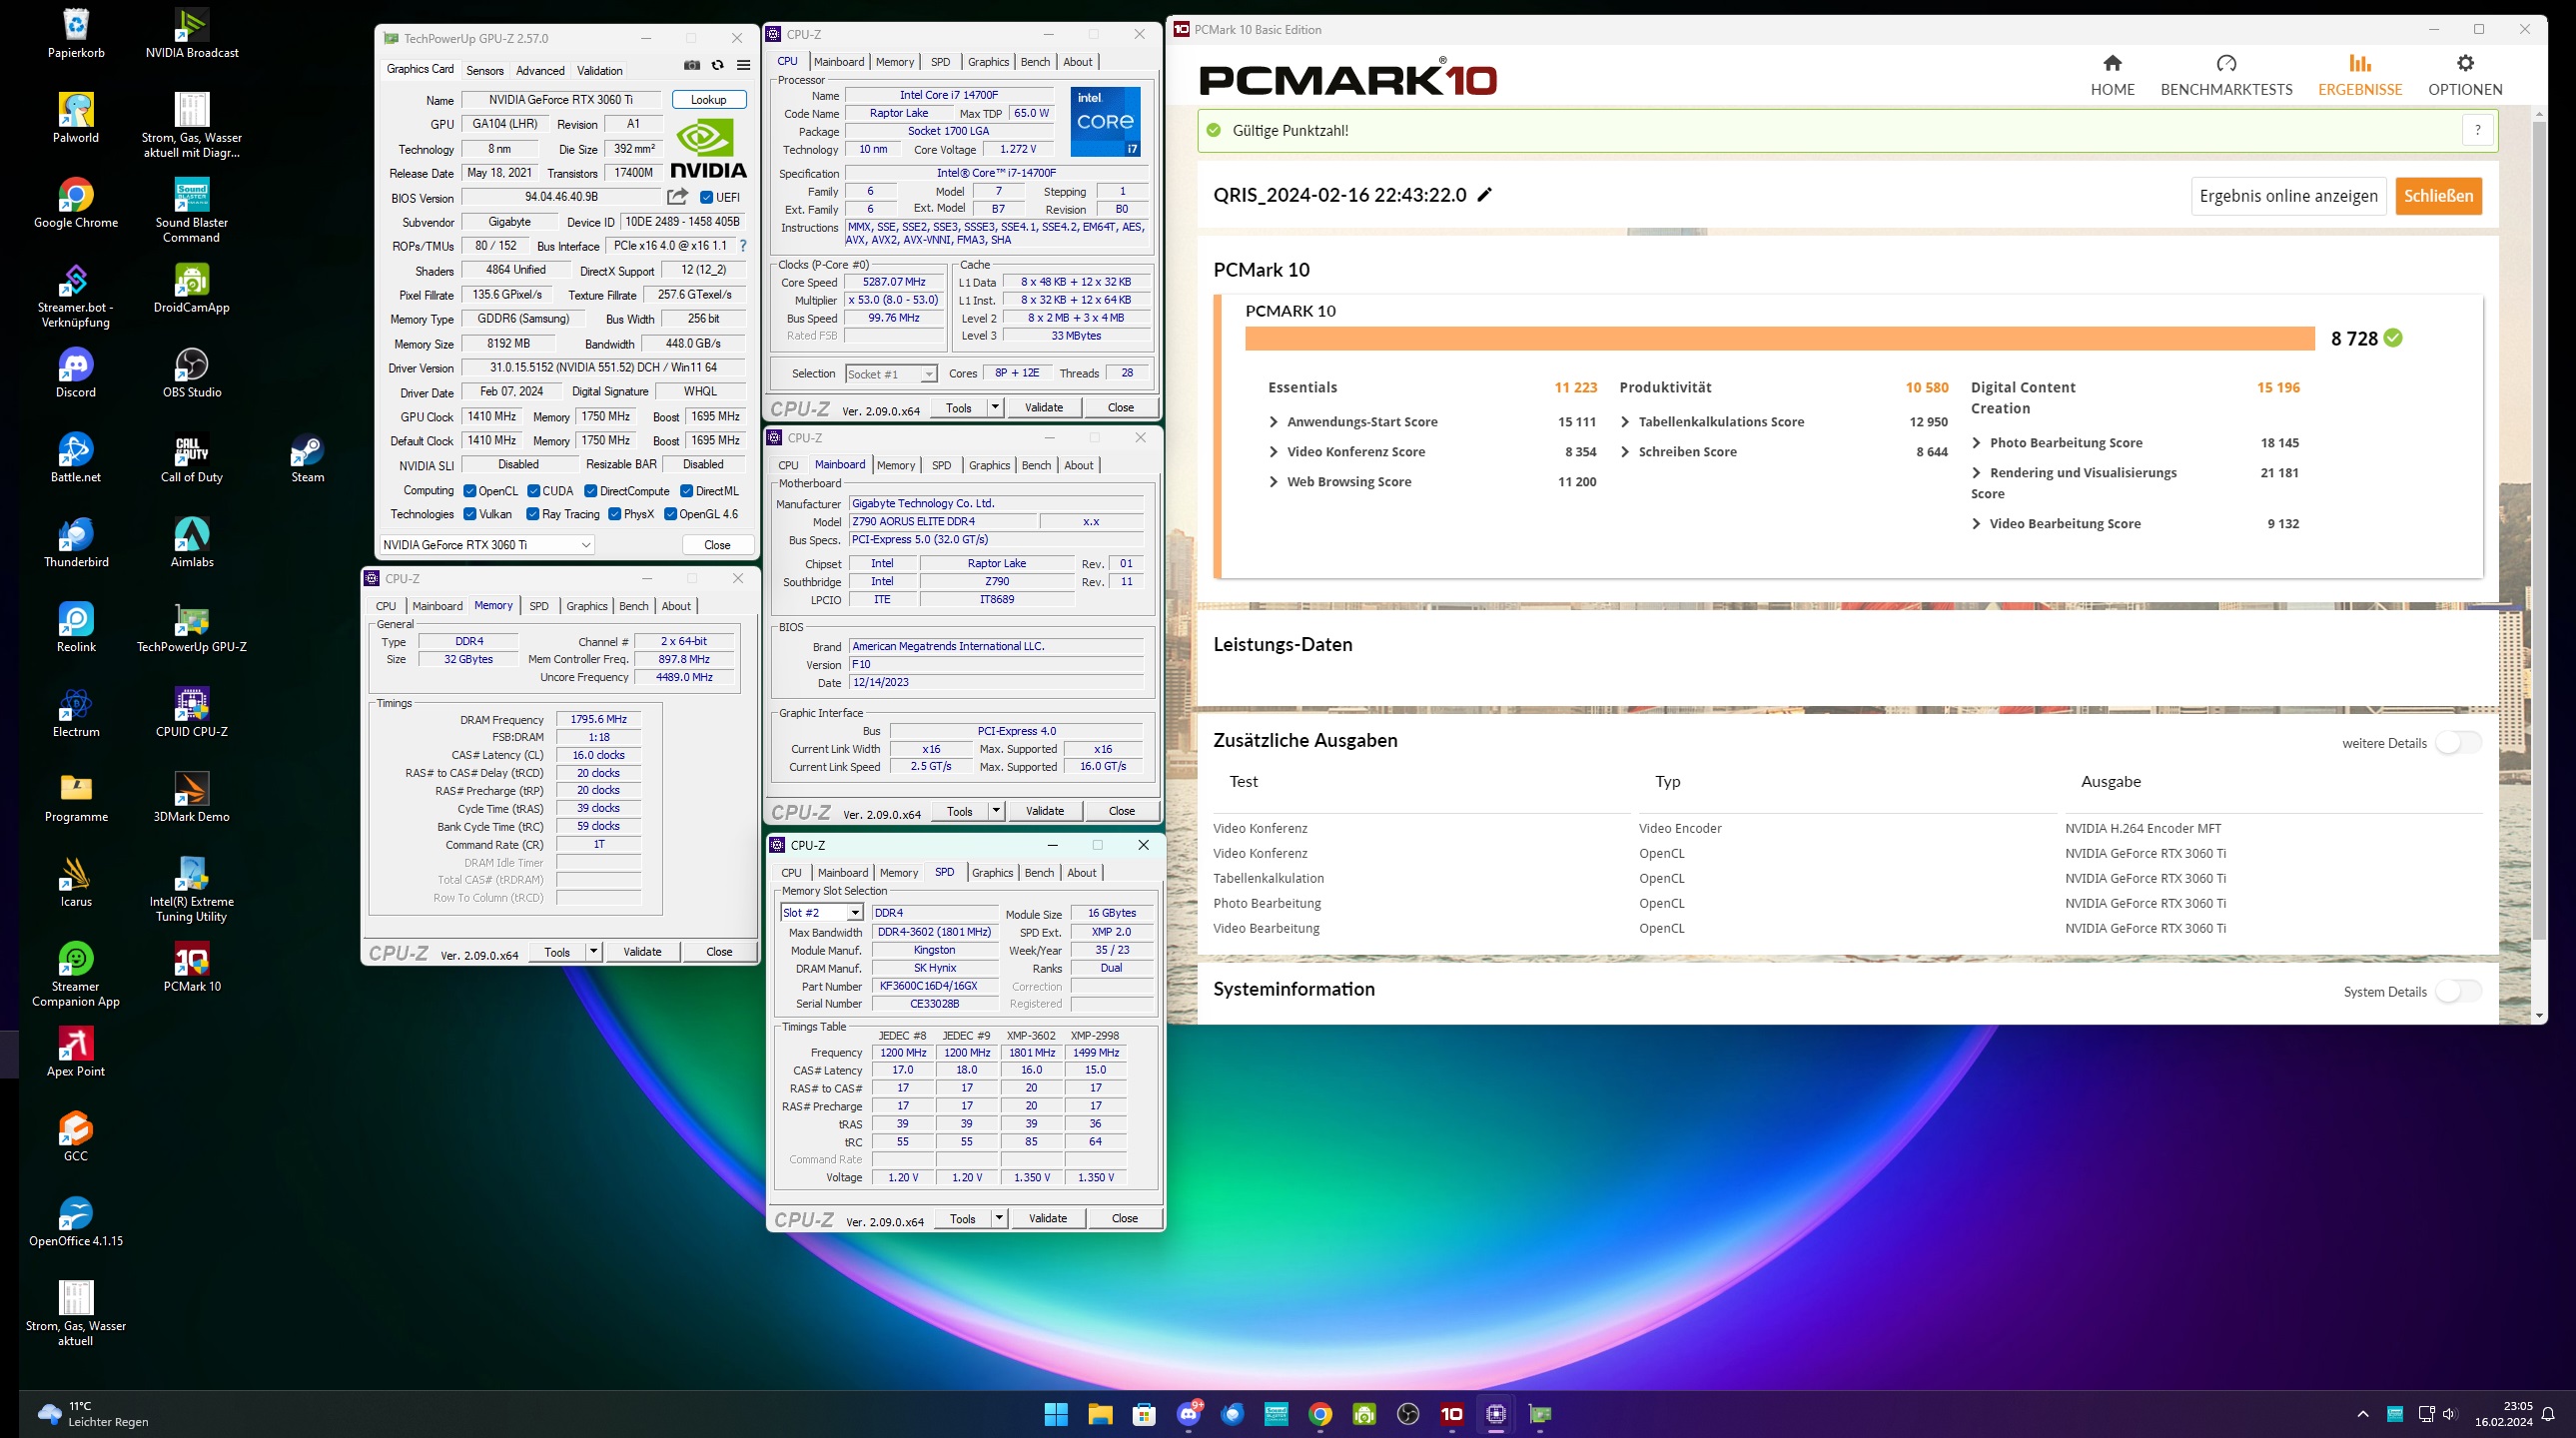Open Tools dropdown arrow in CPU-Z Memory window

[593, 952]
